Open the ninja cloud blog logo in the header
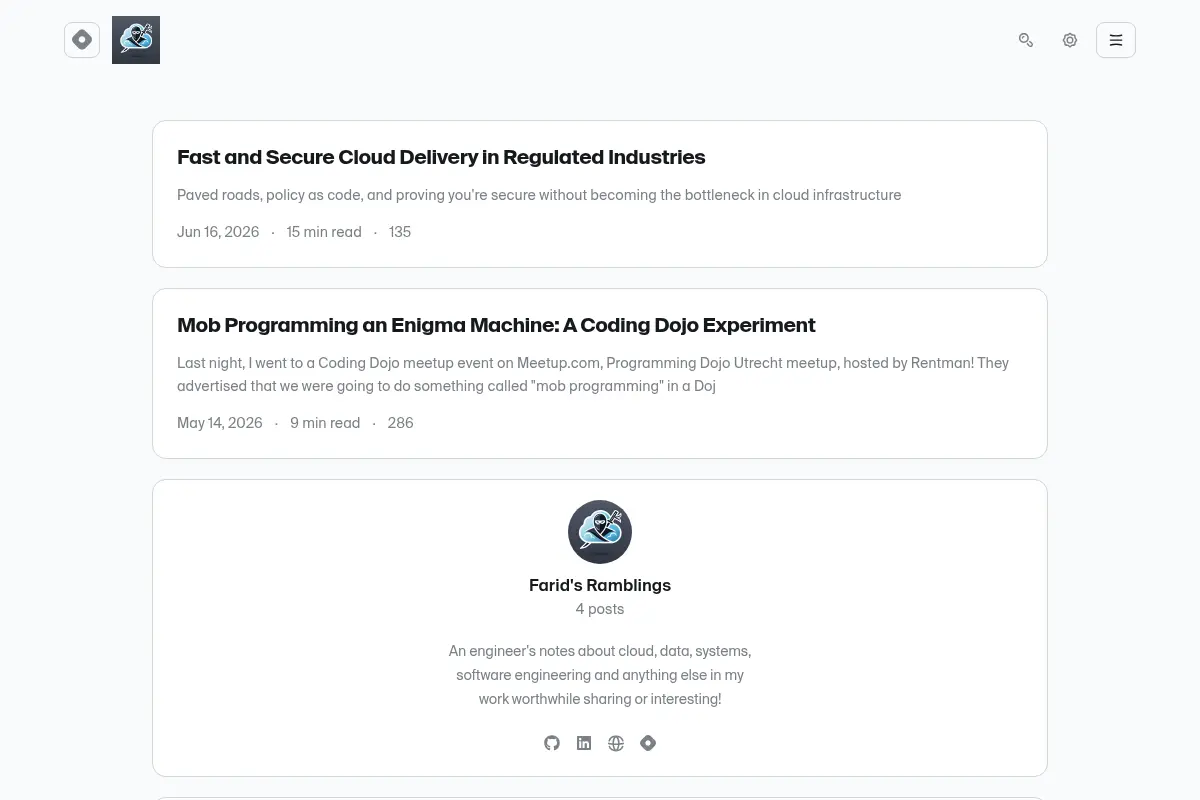 (x=136, y=40)
